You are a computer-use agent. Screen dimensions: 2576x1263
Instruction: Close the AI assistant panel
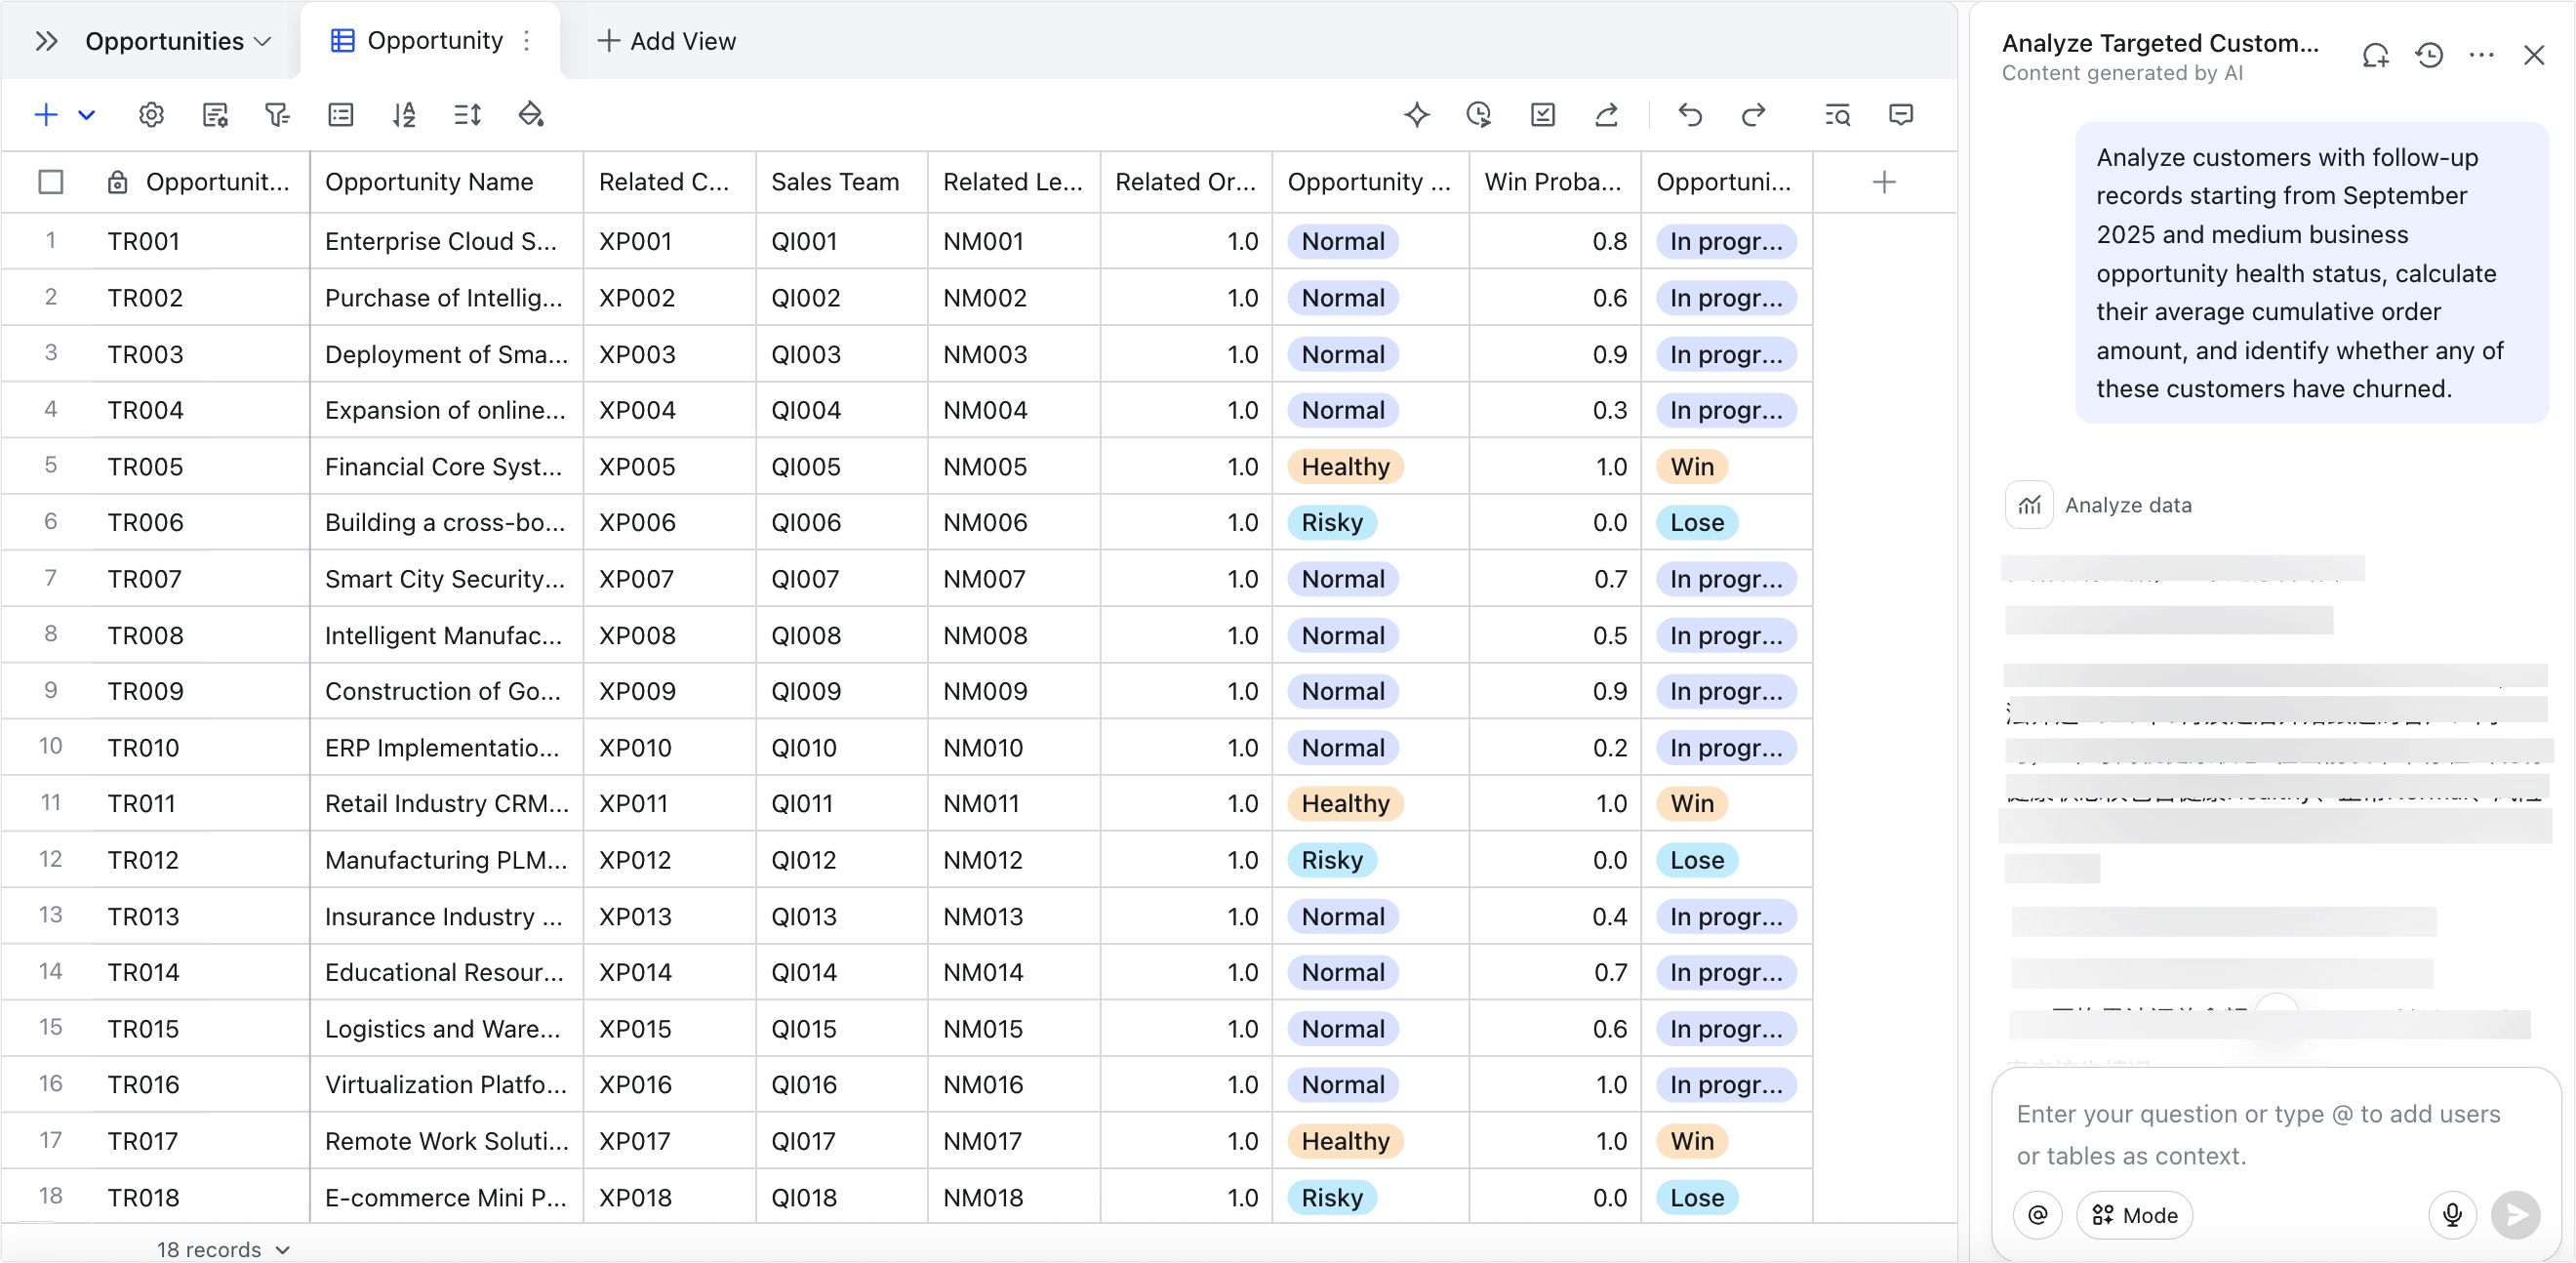[2534, 55]
